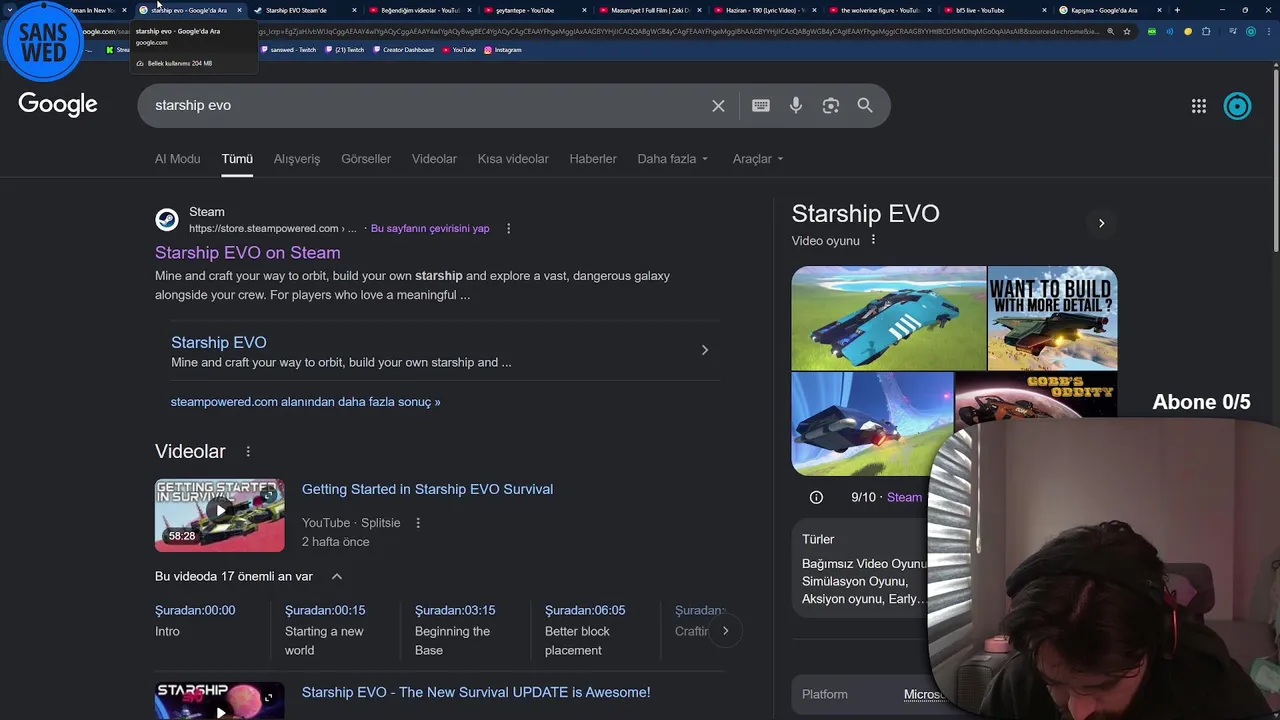Click the Steam favicon in first result

(167, 219)
